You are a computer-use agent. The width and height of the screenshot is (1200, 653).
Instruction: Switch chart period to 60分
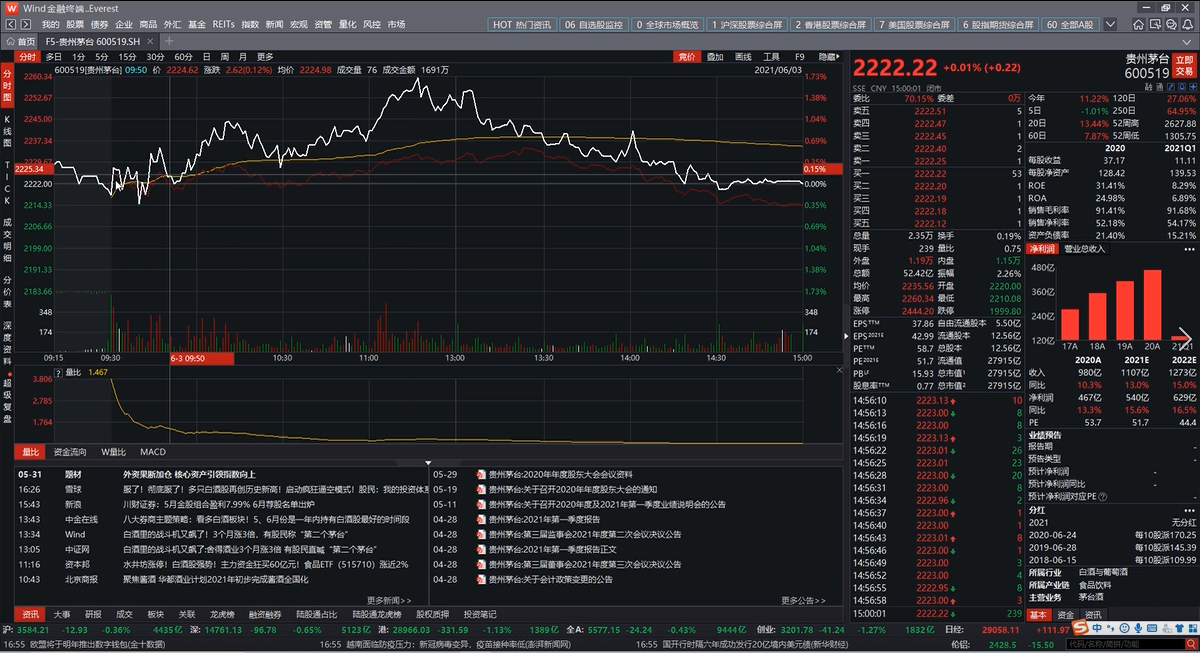(x=183, y=57)
